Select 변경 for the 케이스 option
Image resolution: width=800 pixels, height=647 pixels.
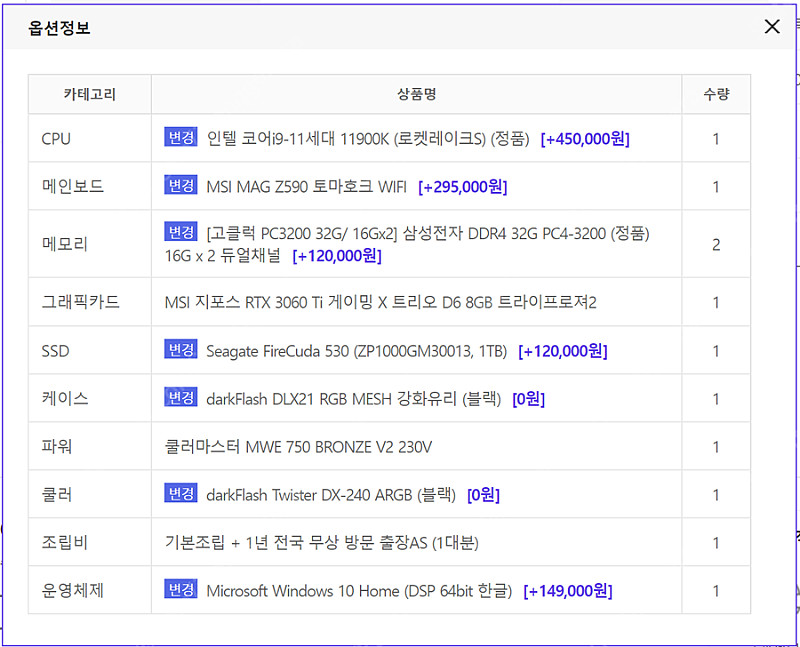pyautogui.click(x=180, y=398)
